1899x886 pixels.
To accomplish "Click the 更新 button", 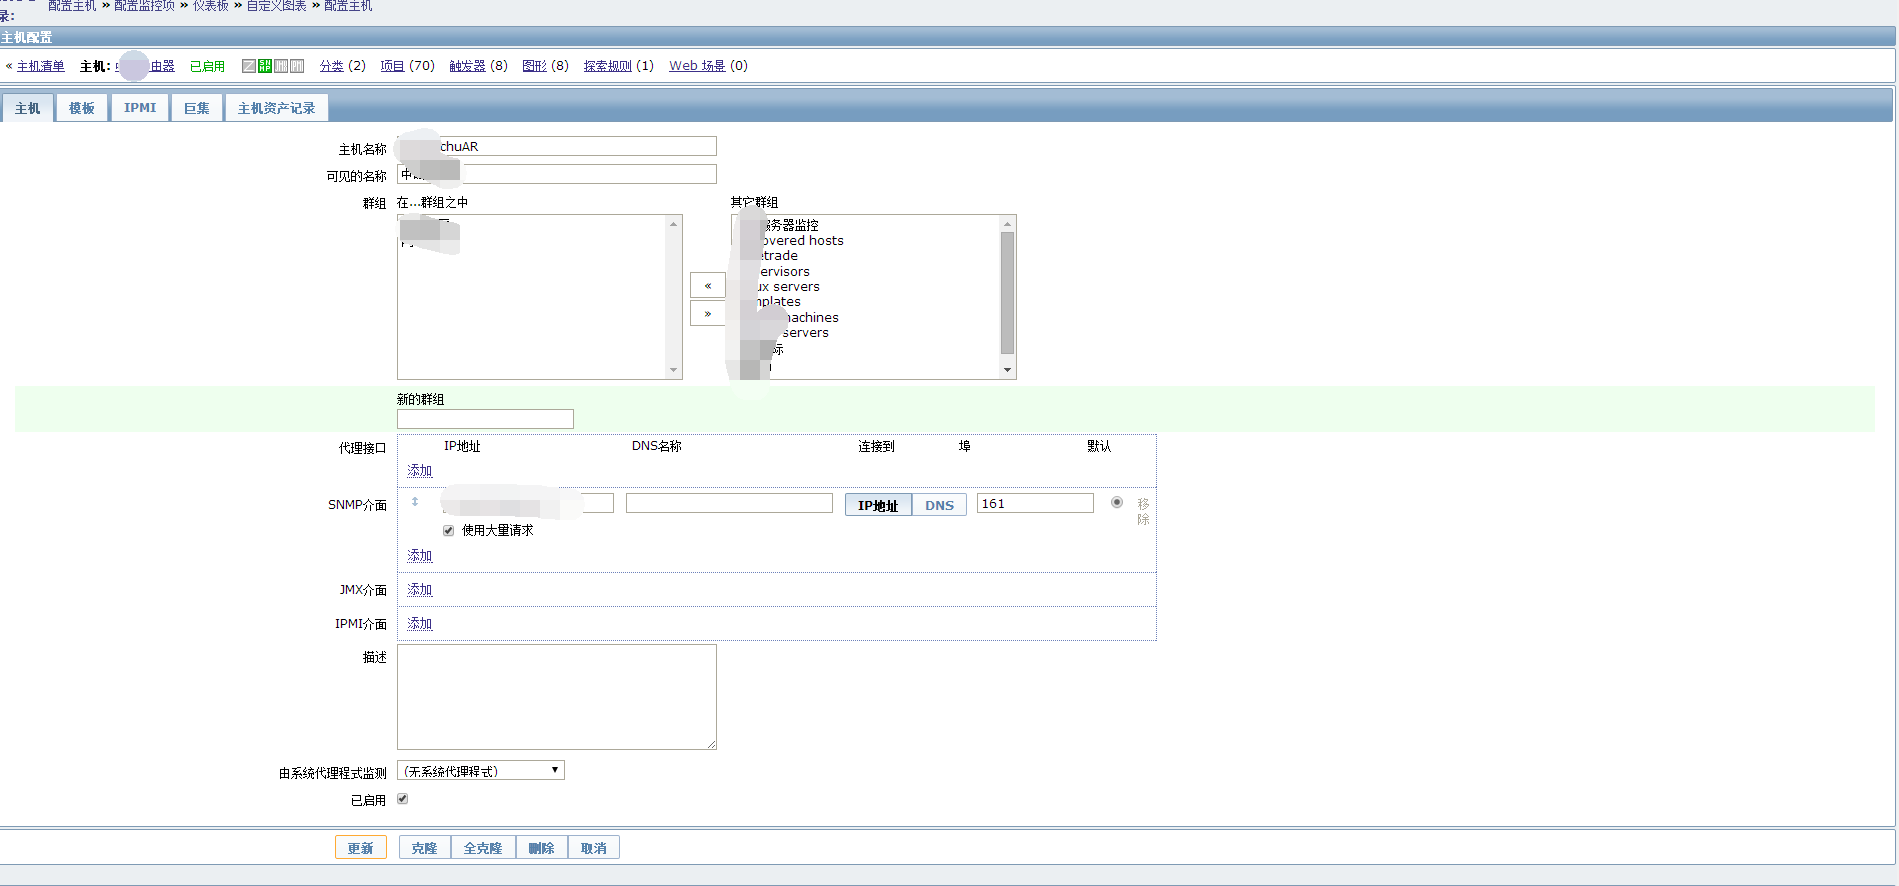I will click(x=360, y=848).
